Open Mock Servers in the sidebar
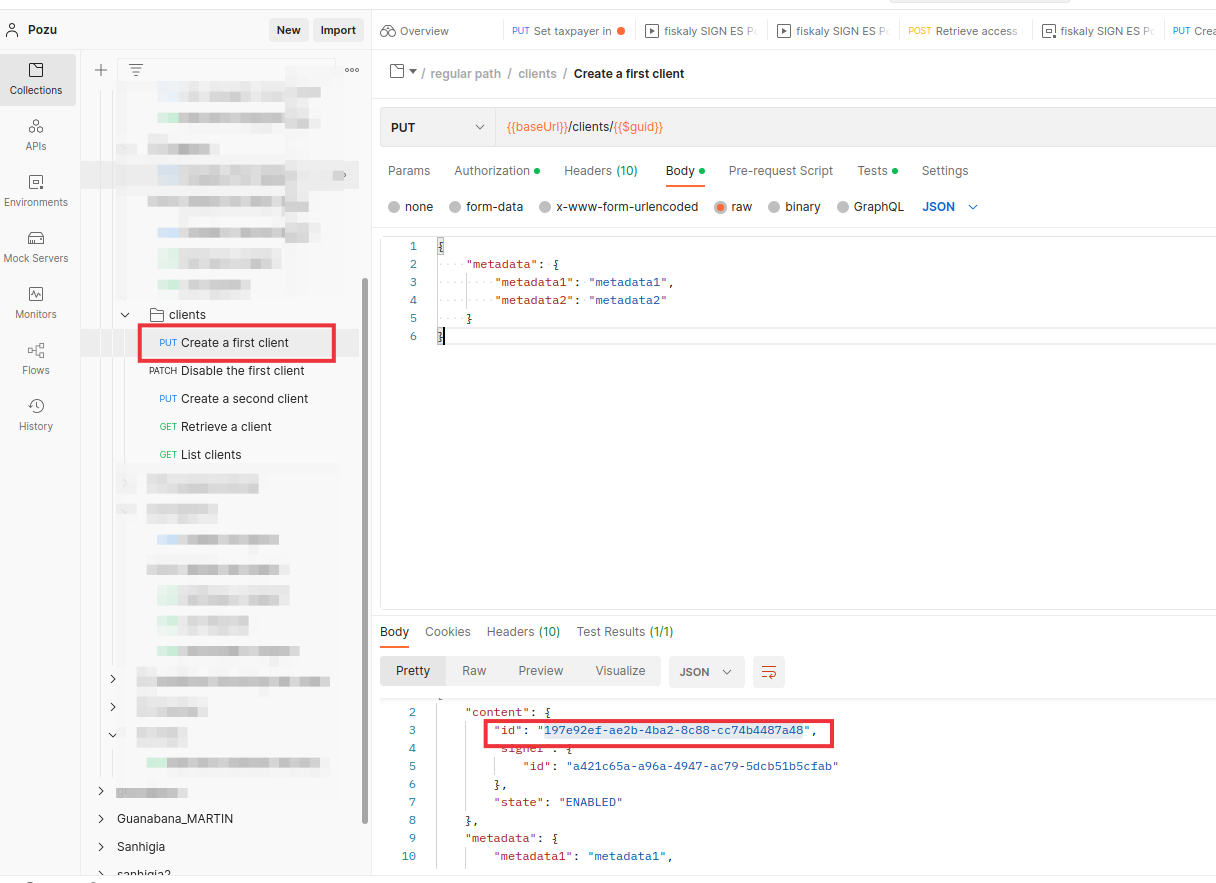 [36, 247]
